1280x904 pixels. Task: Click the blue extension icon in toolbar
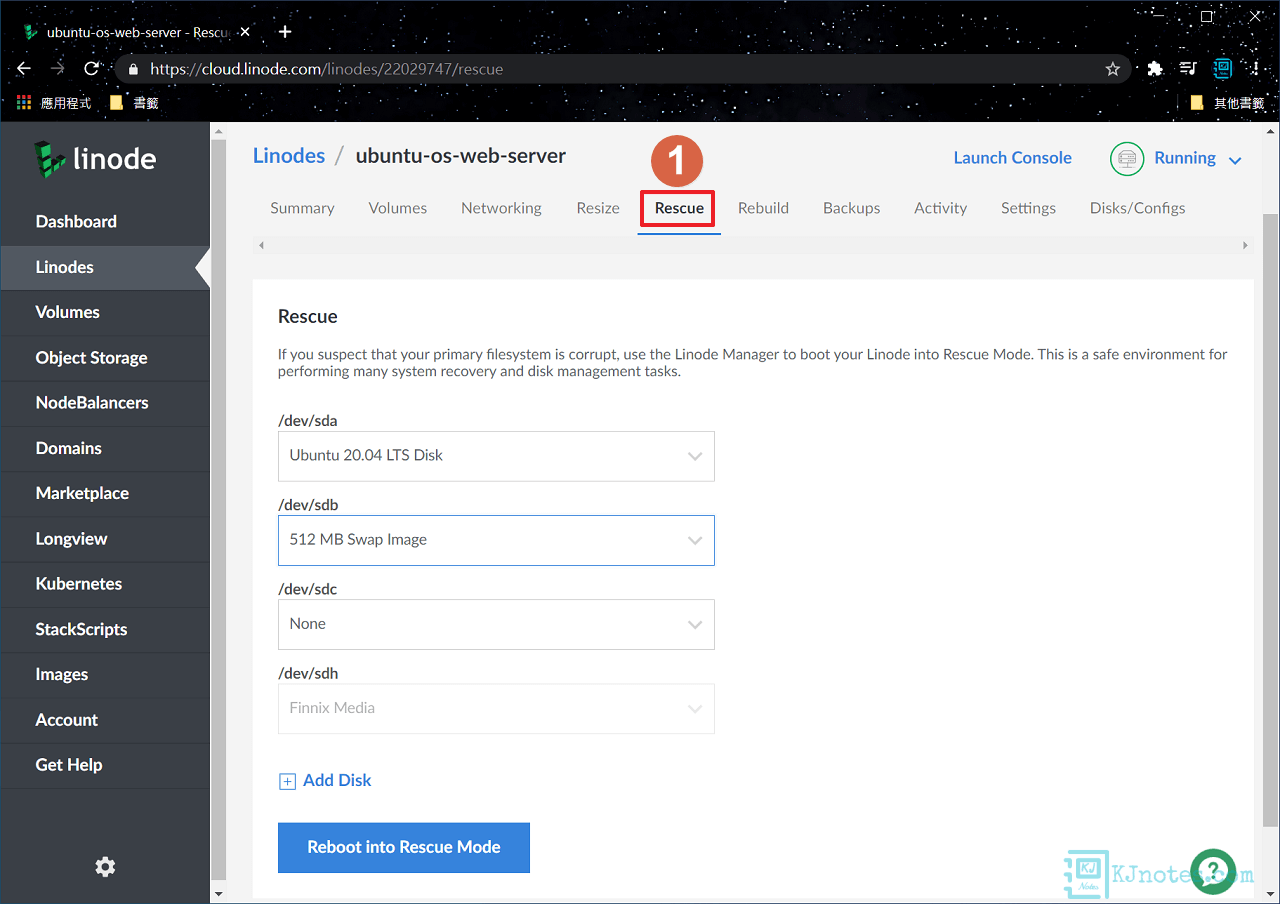(1222, 69)
